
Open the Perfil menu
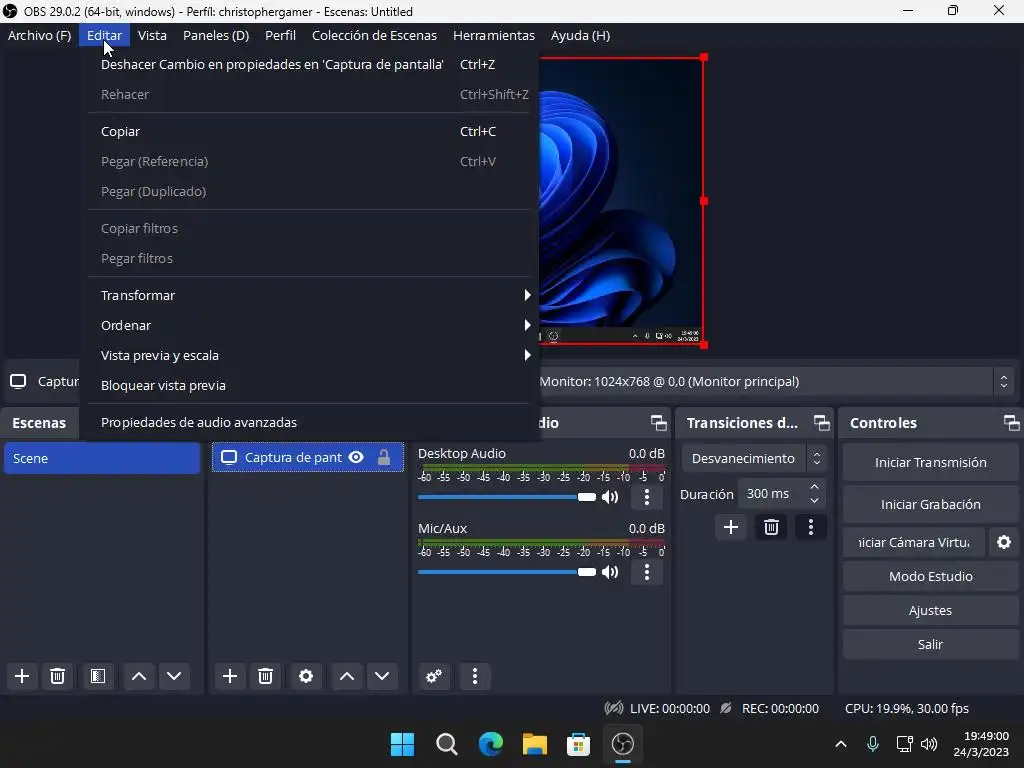coord(280,35)
